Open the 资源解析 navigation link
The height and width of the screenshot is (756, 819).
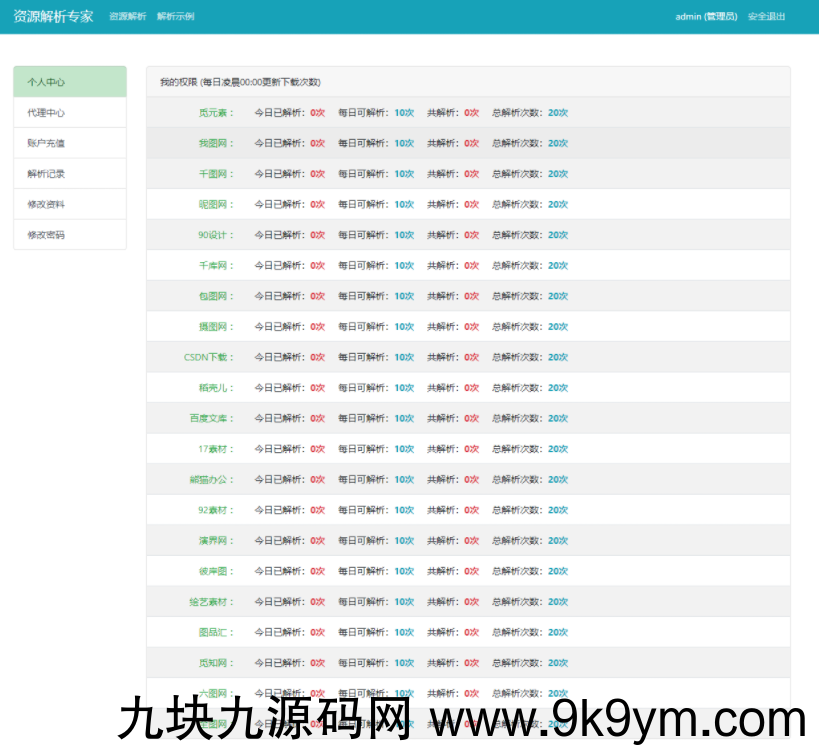tap(127, 17)
